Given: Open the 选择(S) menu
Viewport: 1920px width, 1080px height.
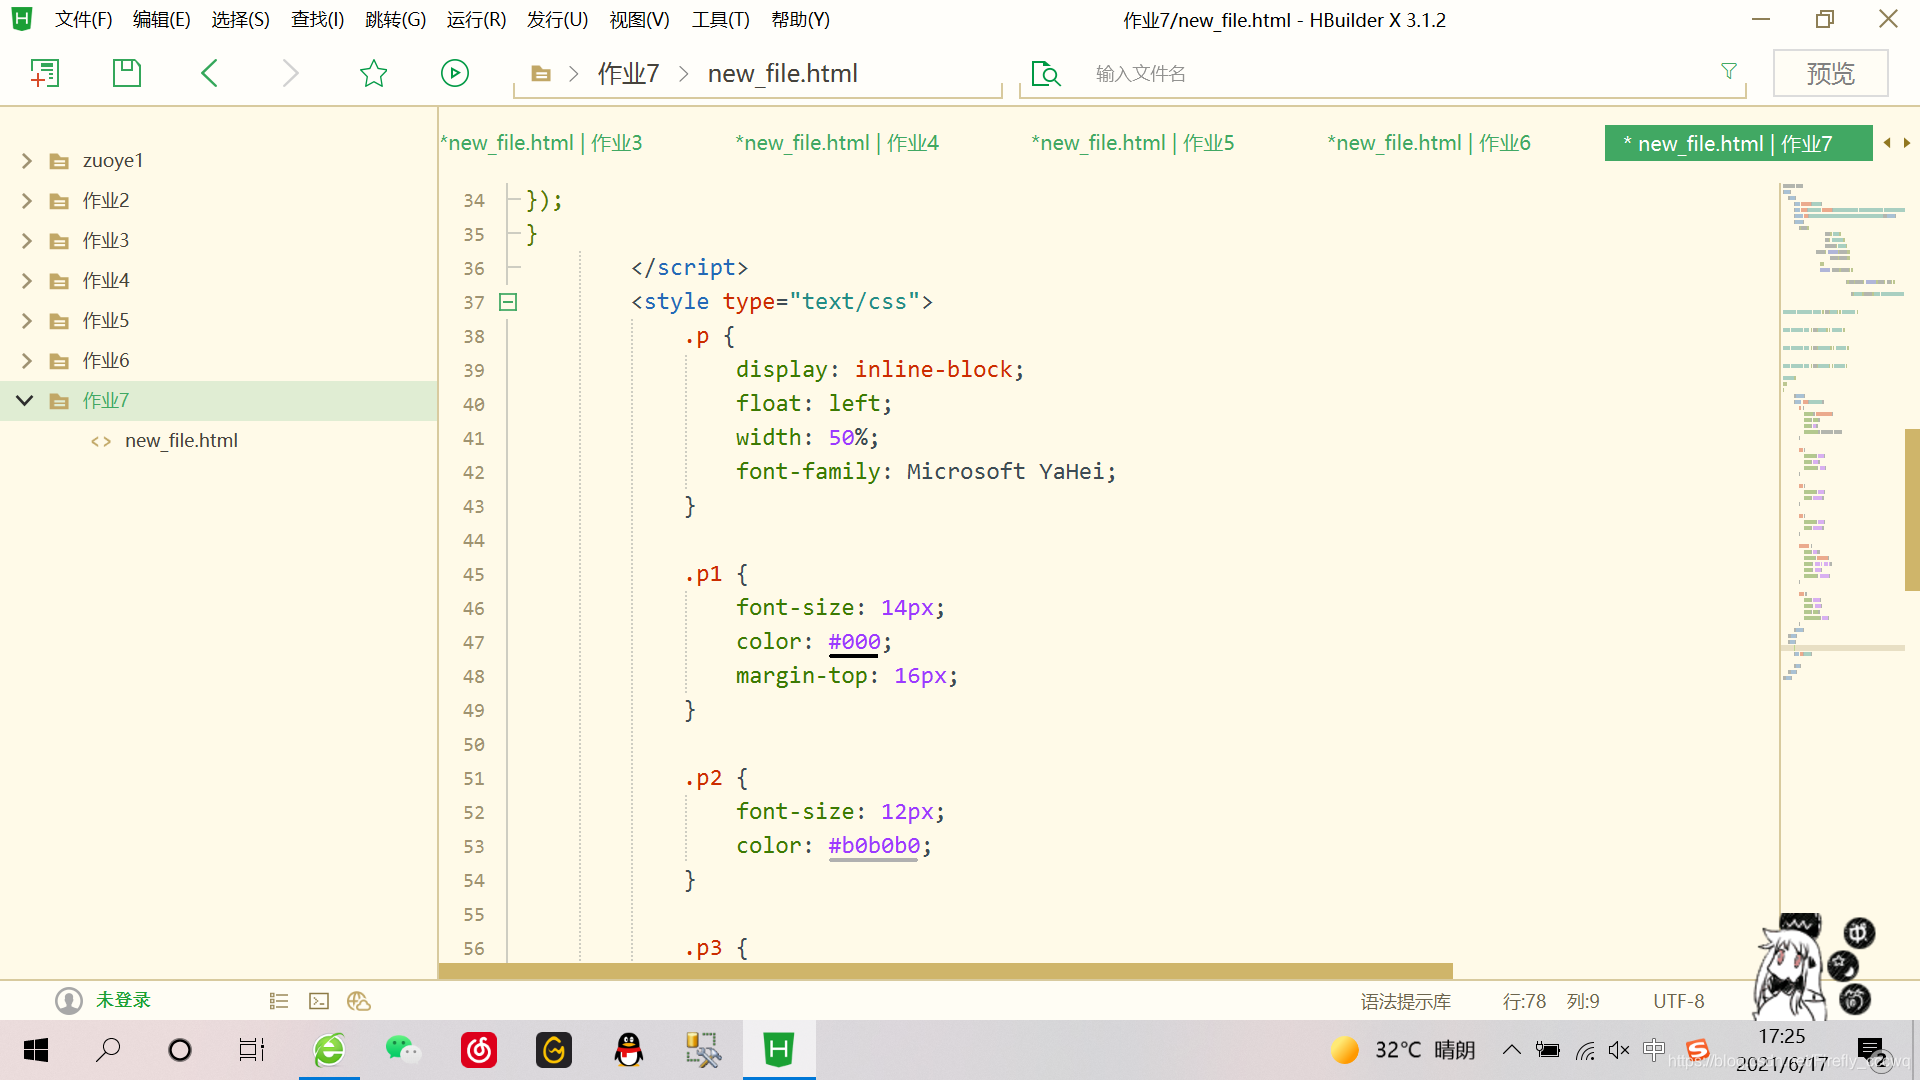Looking at the screenshot, I should point(240,20).
